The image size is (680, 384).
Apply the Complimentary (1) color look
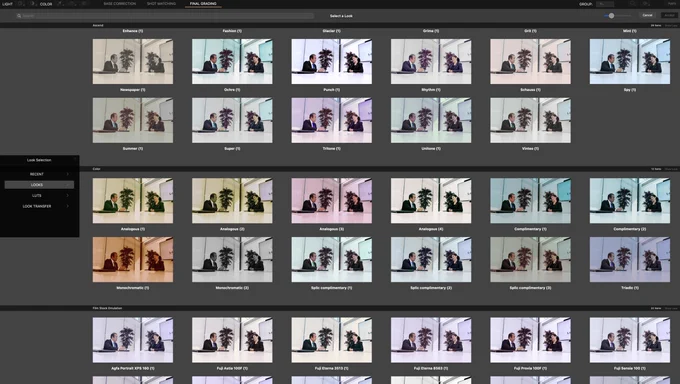[530, 200]
